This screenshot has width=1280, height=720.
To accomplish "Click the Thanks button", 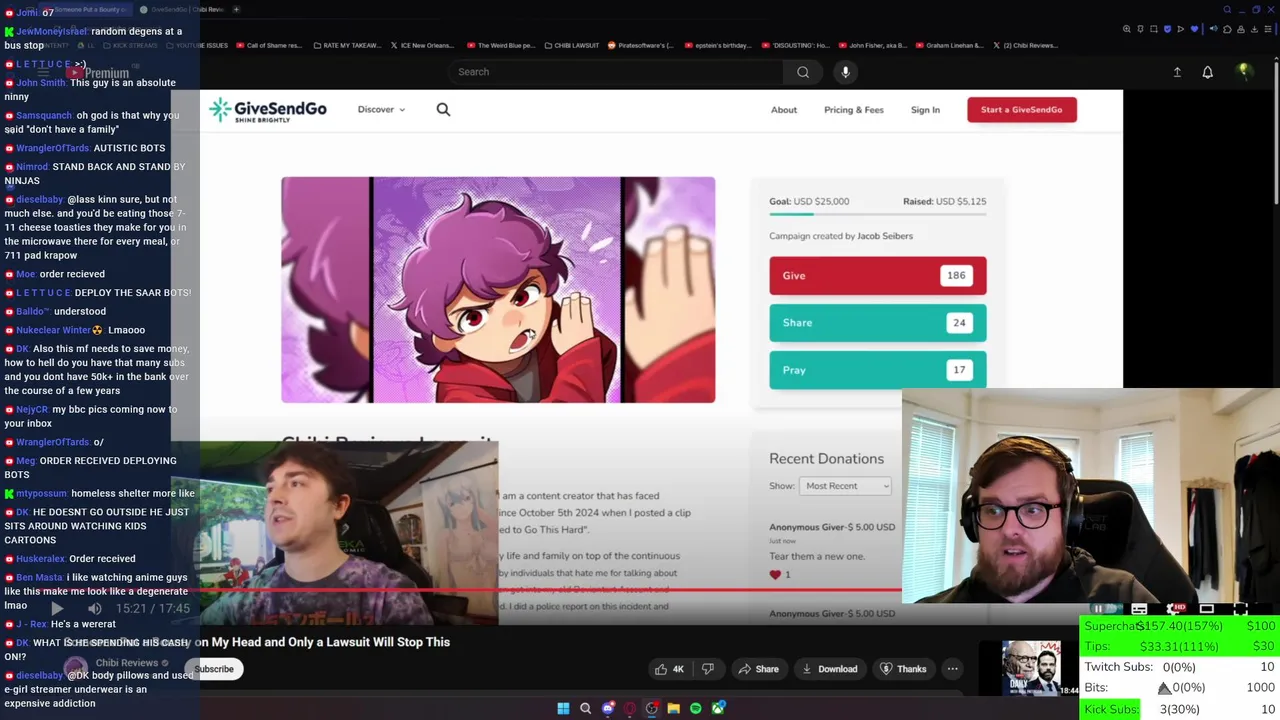I will [902, 669].
